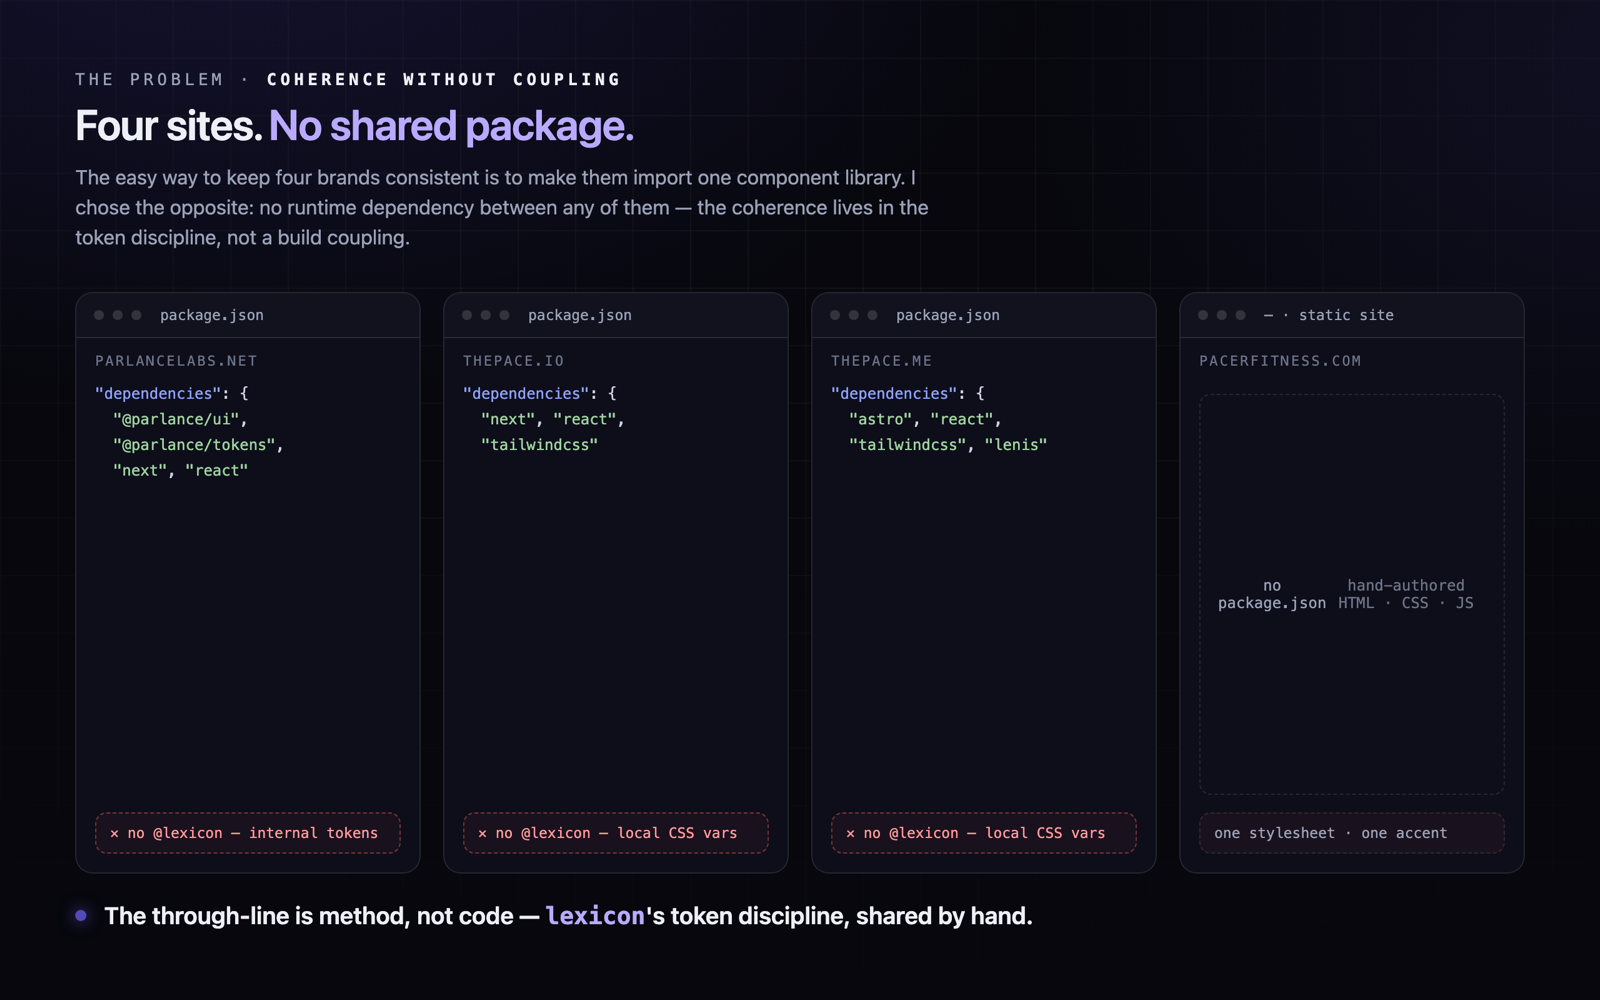
Task: Click the purple lexicon code word in footer
Action: coord(595,916)
